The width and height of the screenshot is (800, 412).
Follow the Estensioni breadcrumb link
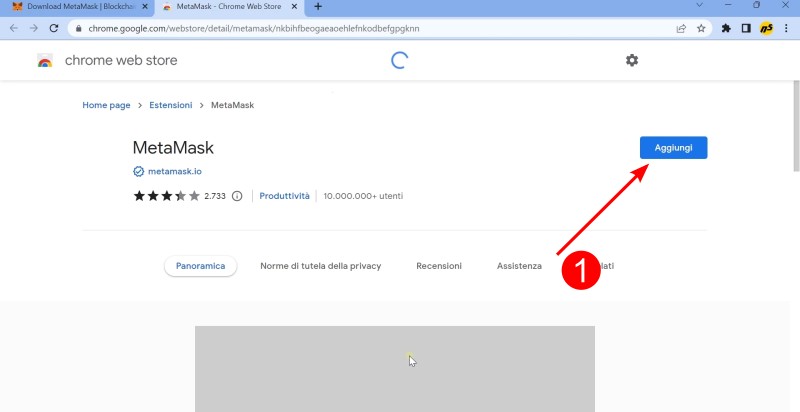click(x=170, y=105)
